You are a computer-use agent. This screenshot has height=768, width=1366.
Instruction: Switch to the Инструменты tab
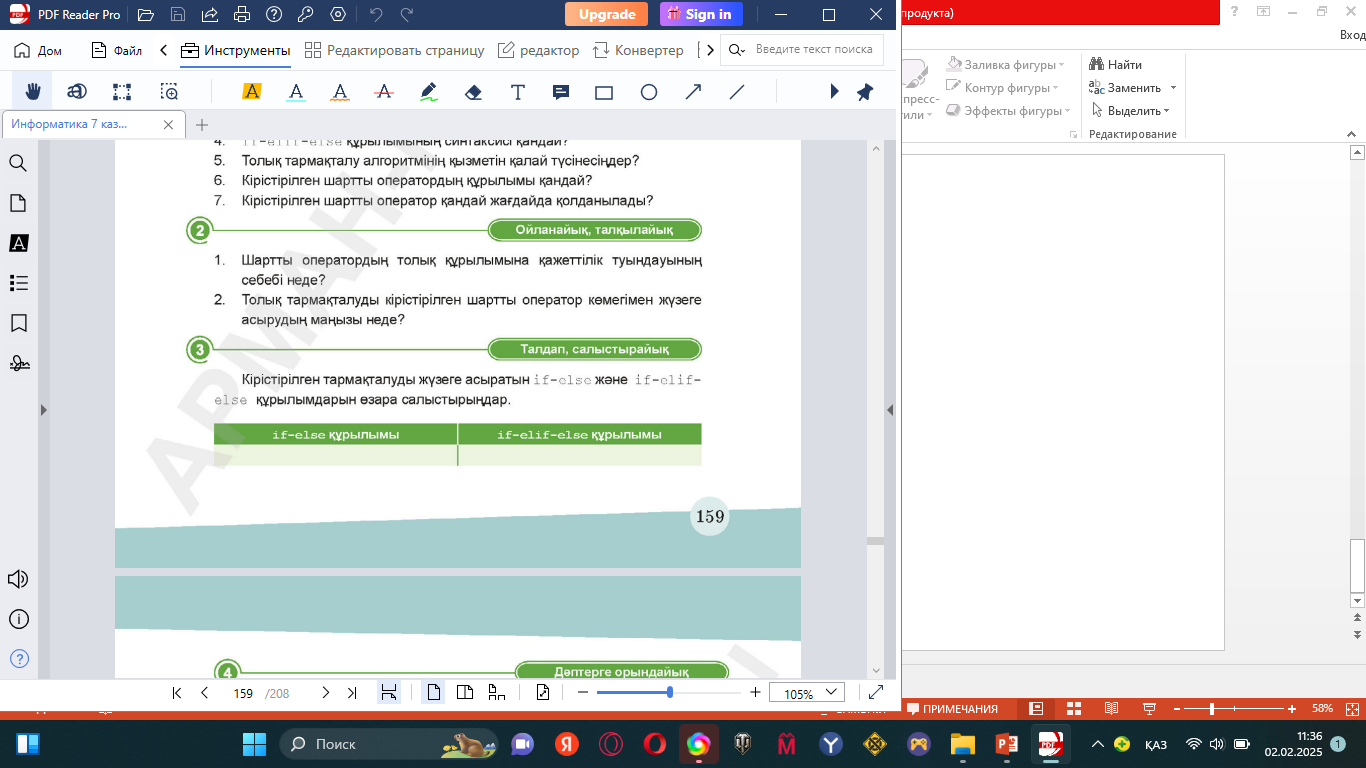(x=236, y=50)
